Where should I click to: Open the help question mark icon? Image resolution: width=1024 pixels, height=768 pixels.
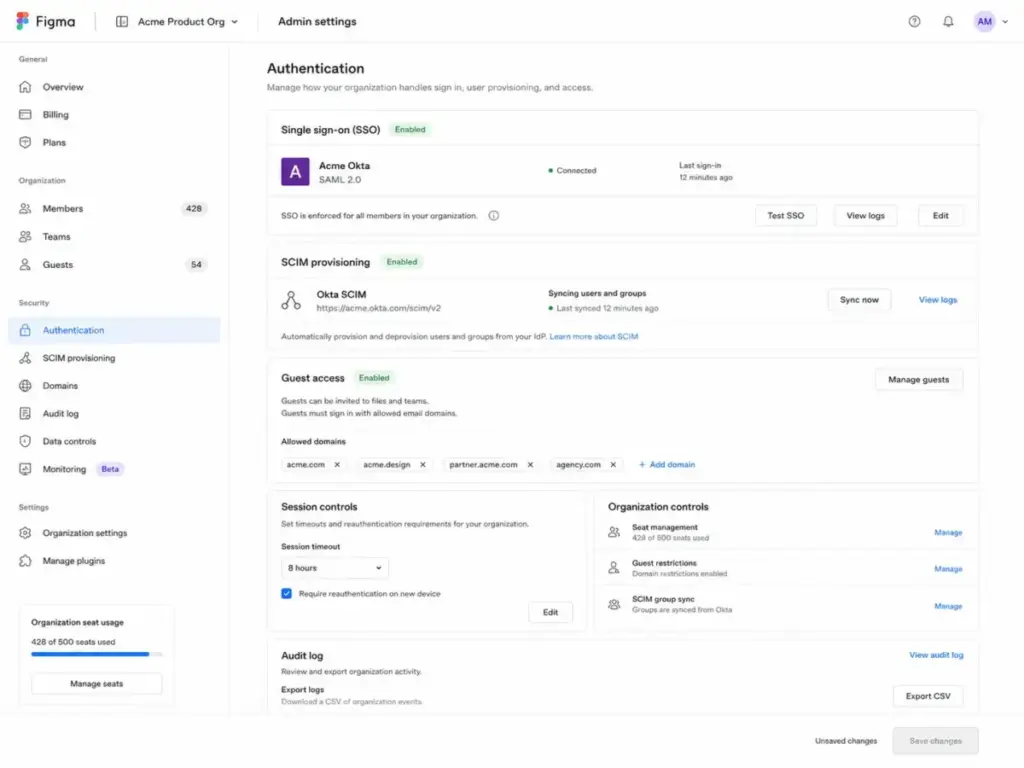coord(914,22)
